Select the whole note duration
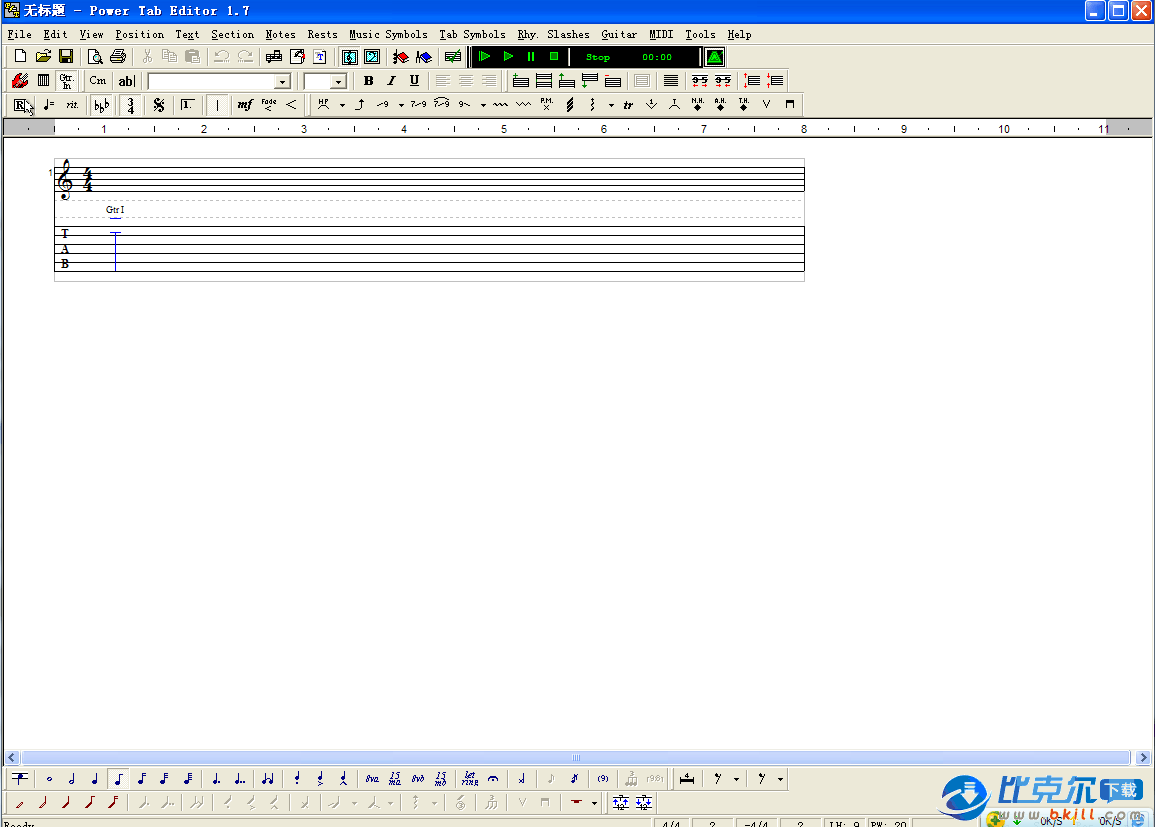 tap(49, 779)
